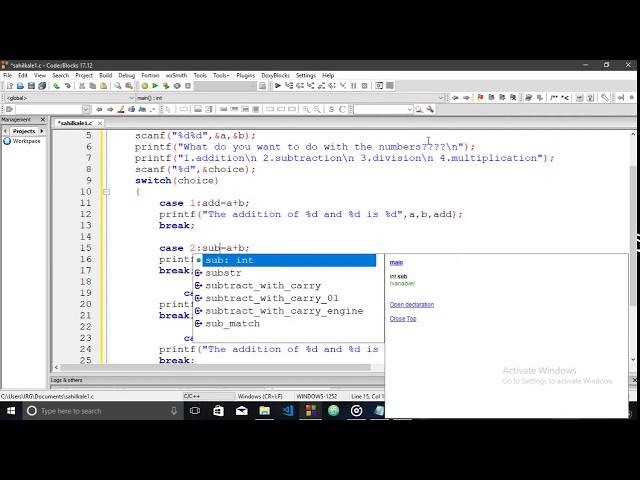Click the Copy icon
The width and height of the screenshot is (640, 480).
[x=93, y=86]
